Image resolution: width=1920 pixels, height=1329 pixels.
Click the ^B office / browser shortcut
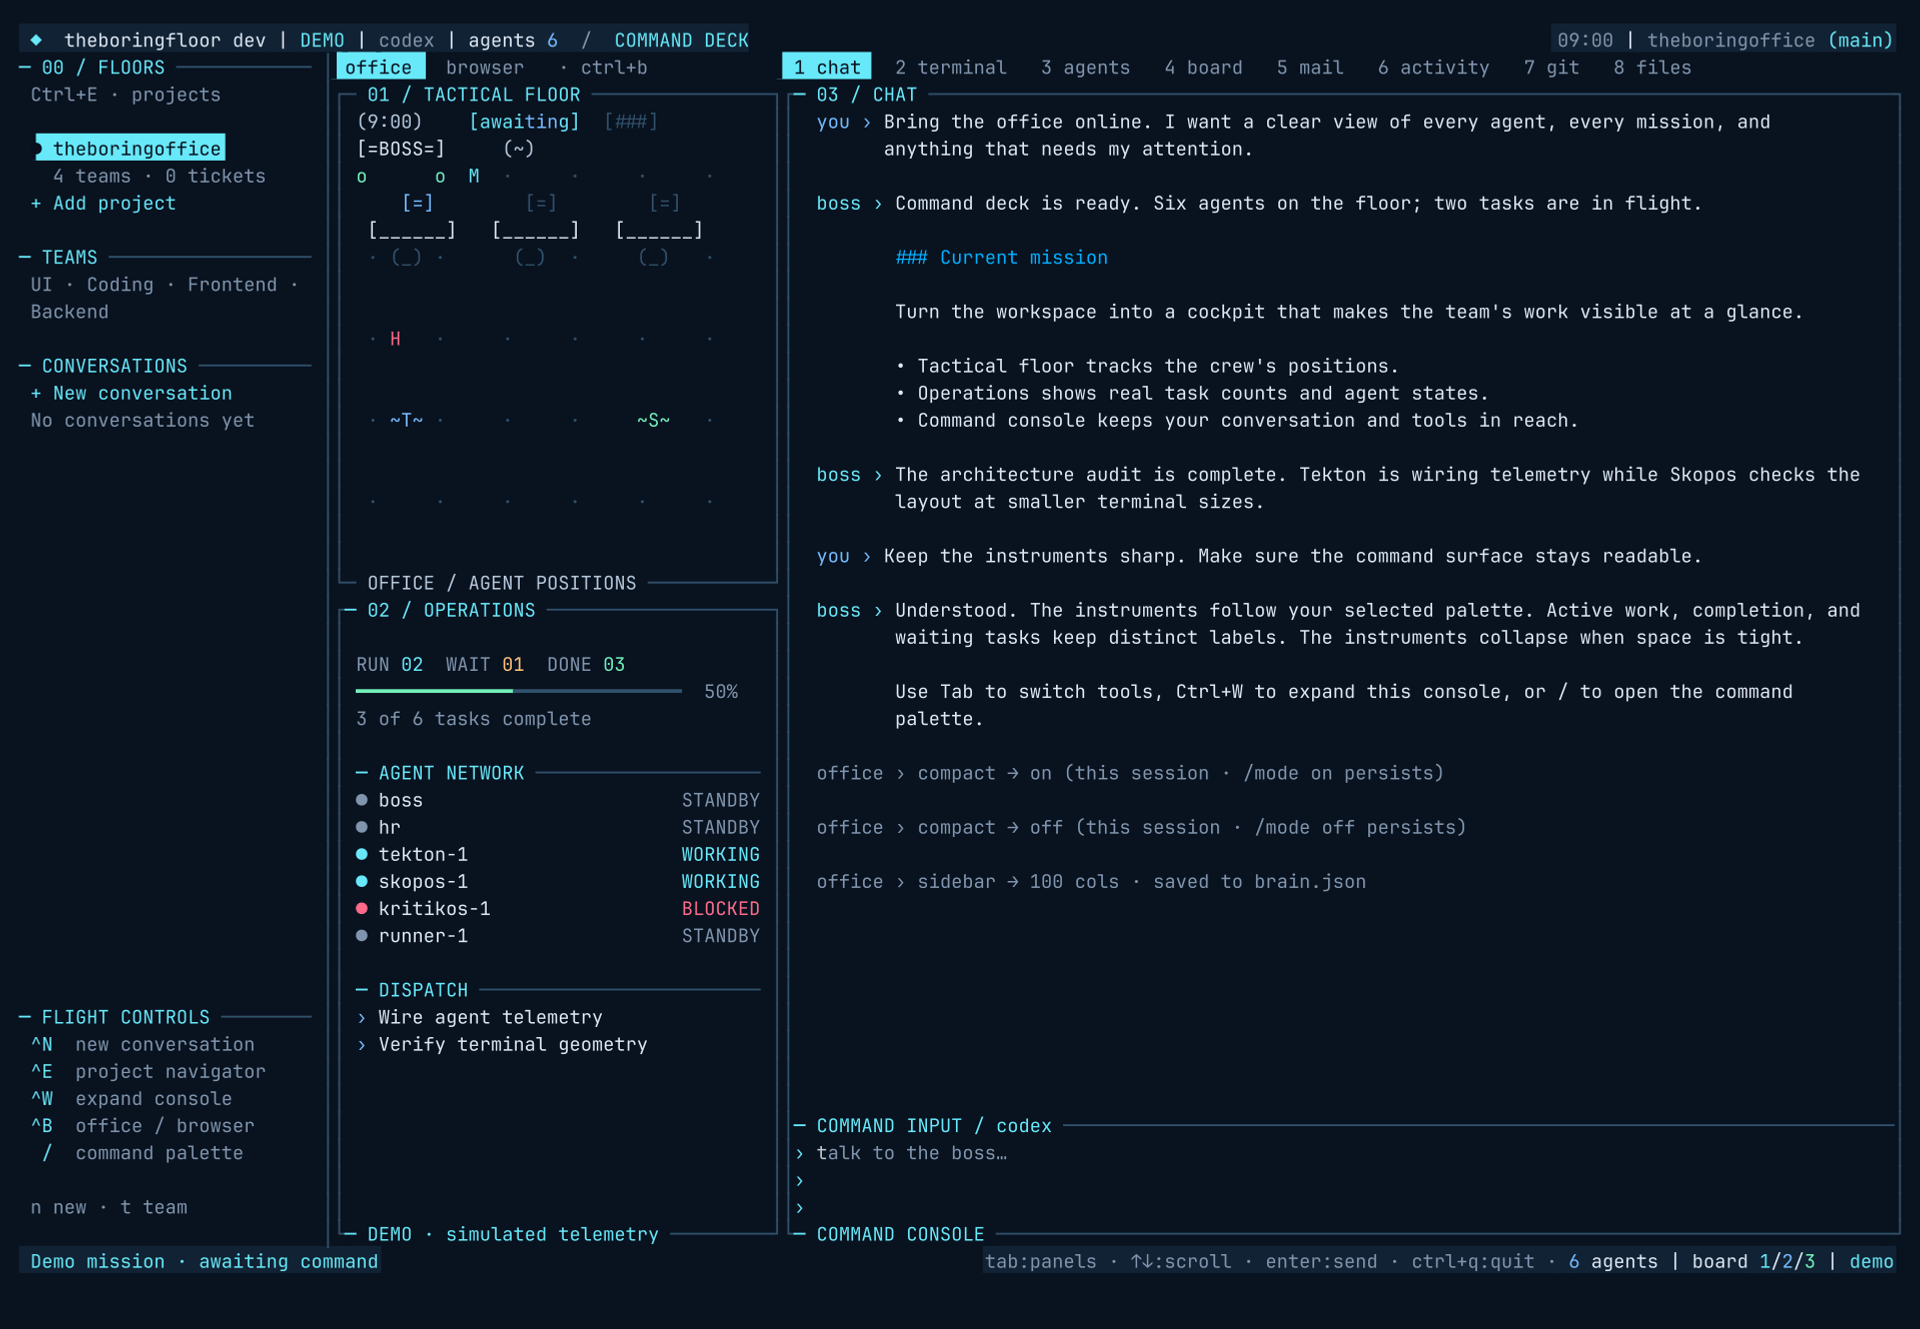point(142,1126)
